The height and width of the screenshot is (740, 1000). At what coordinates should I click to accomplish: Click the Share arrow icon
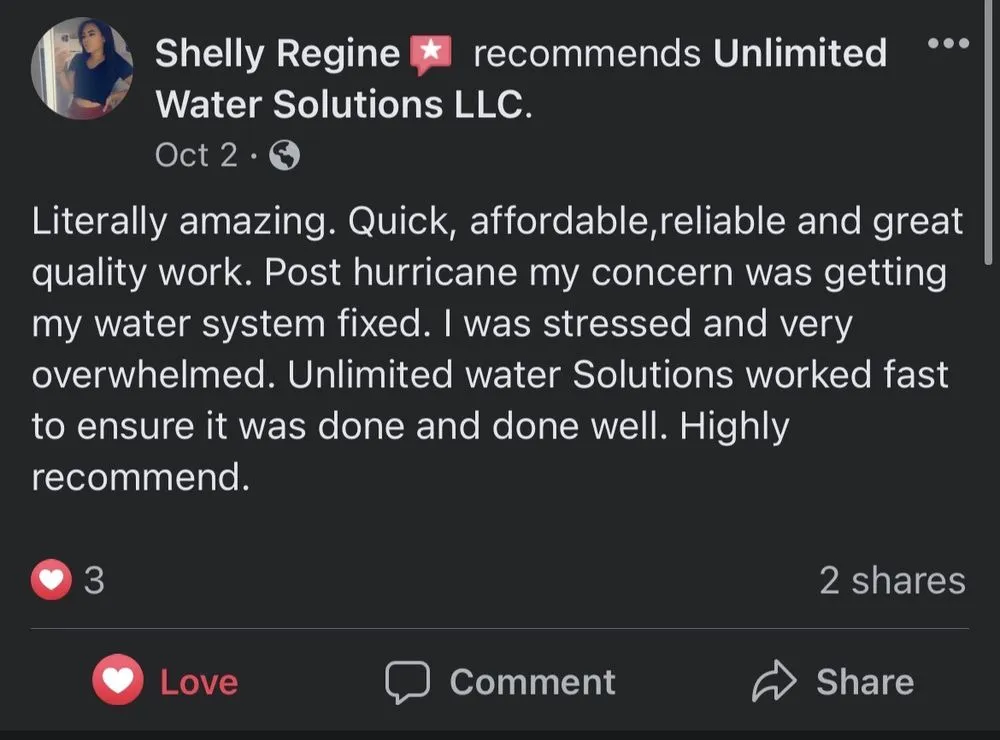point(775,681)
